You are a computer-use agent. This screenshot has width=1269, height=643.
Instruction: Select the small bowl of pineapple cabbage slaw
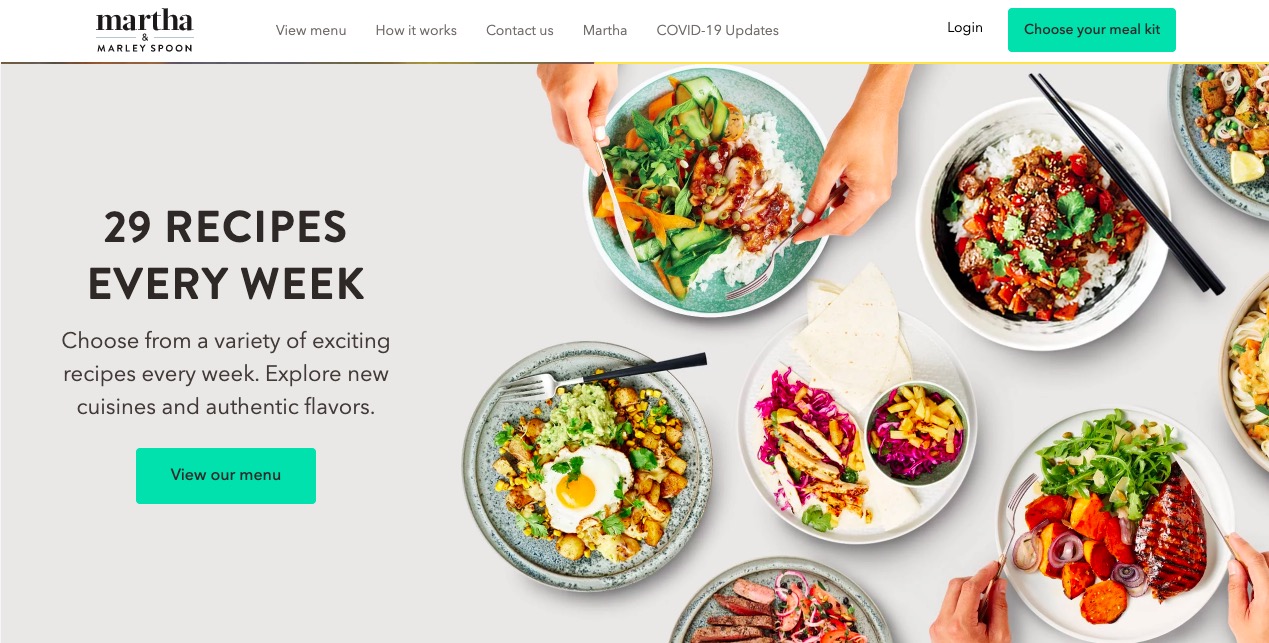pos(916,432)
